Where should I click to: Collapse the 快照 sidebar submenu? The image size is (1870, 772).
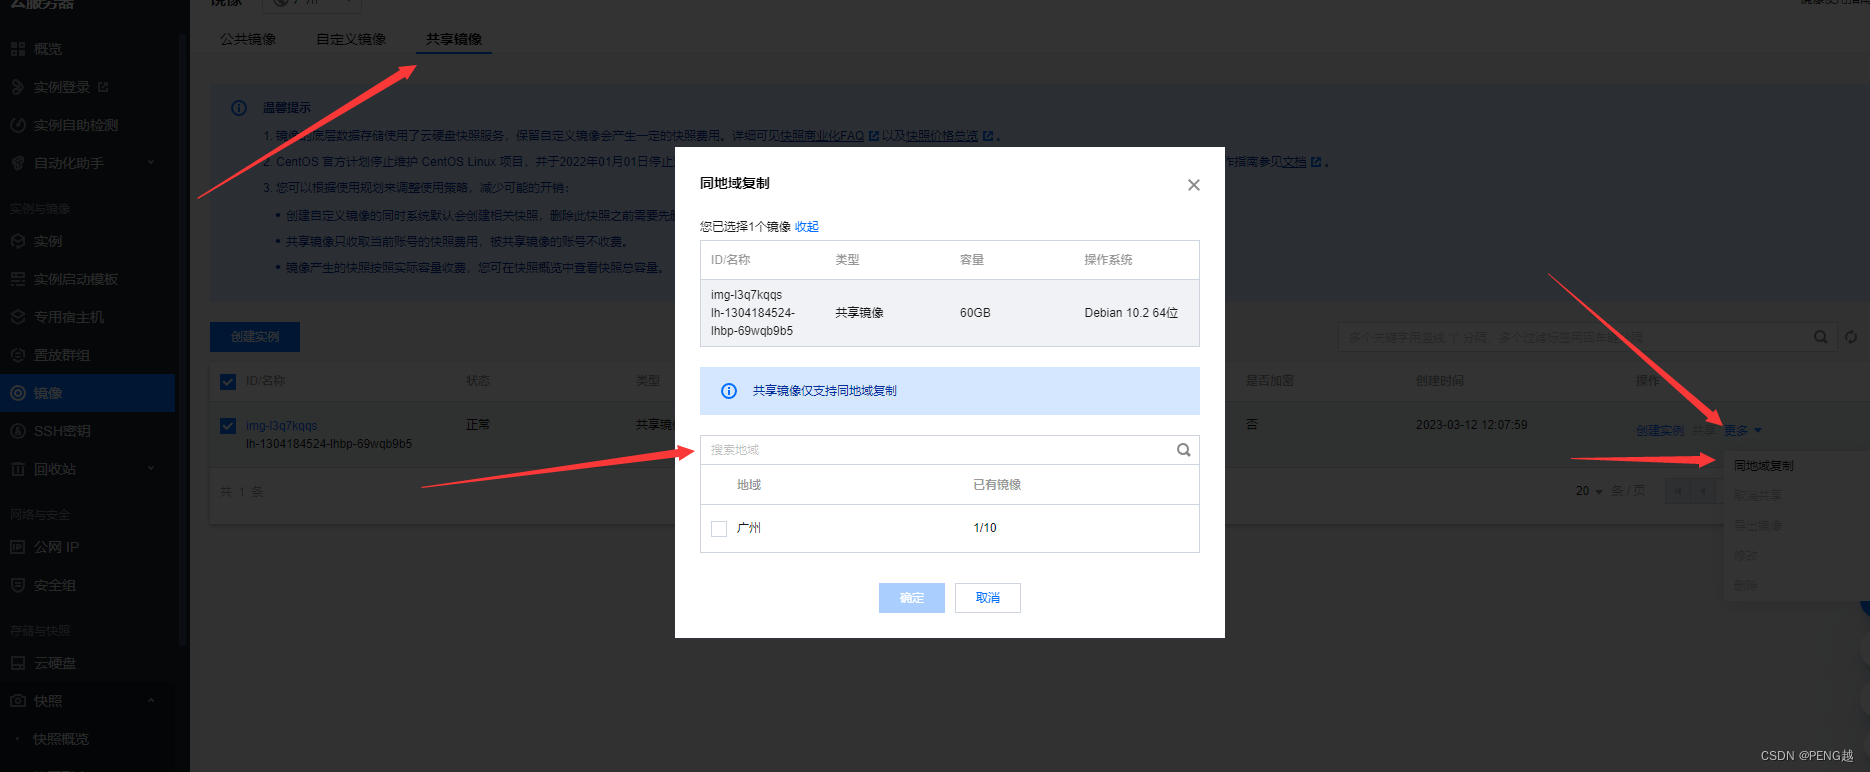(151, 701)
